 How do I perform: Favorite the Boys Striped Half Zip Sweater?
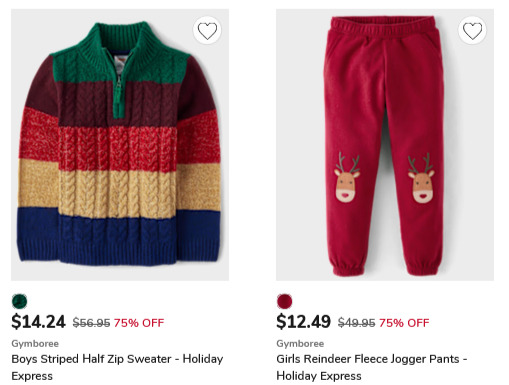tap(207, 30)
